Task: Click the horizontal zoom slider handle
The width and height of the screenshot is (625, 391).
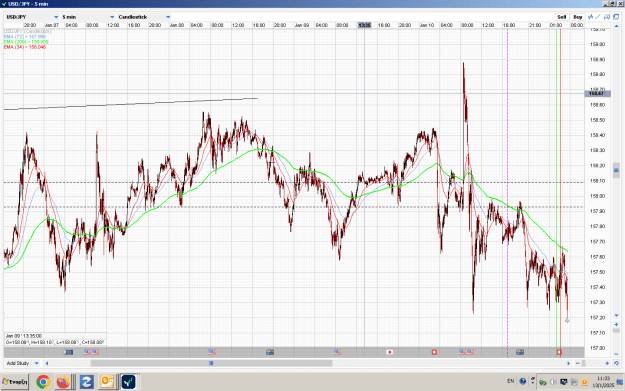Action: (584, 363)
